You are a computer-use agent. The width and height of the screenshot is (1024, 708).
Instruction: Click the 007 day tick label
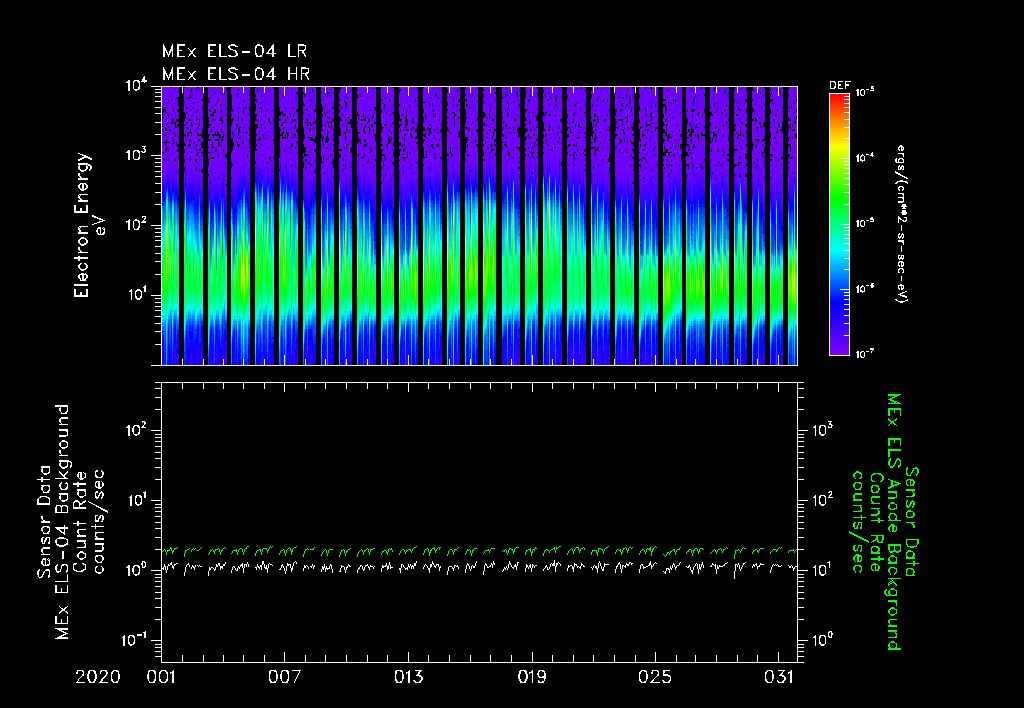[284, 677]
